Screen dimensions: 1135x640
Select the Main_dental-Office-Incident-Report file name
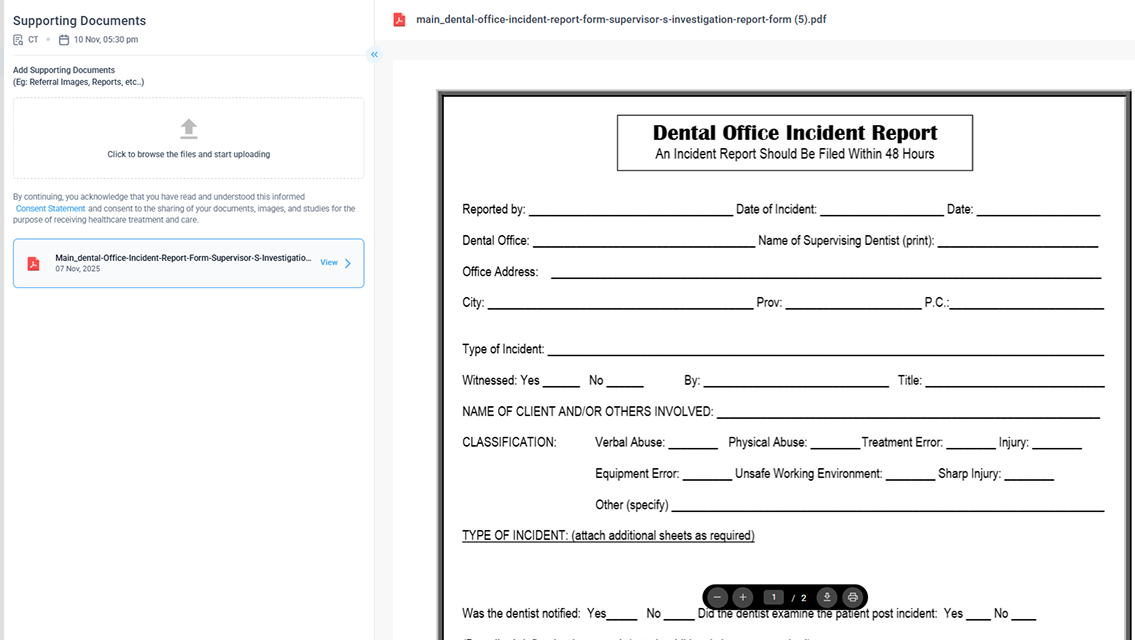click(183, 257)
